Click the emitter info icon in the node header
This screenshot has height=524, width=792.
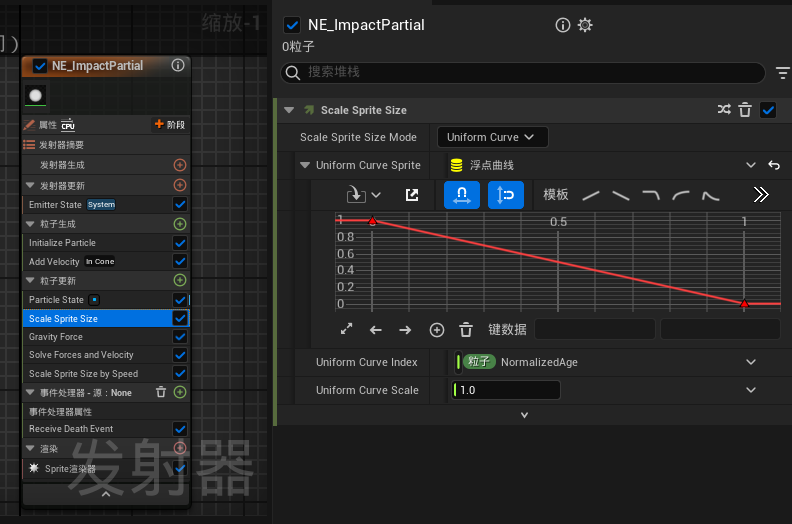[178, 65]
